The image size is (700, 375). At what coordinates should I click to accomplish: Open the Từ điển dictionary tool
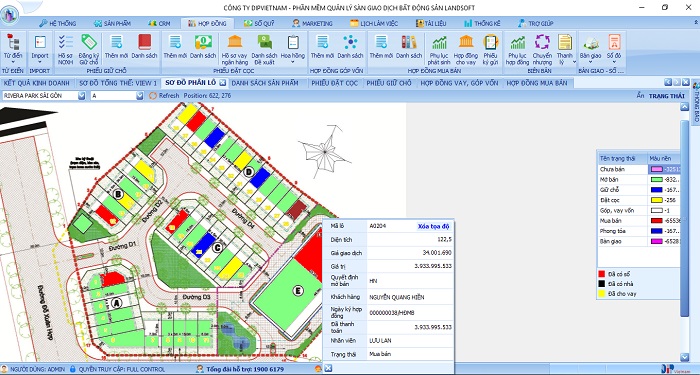point(13,47)
